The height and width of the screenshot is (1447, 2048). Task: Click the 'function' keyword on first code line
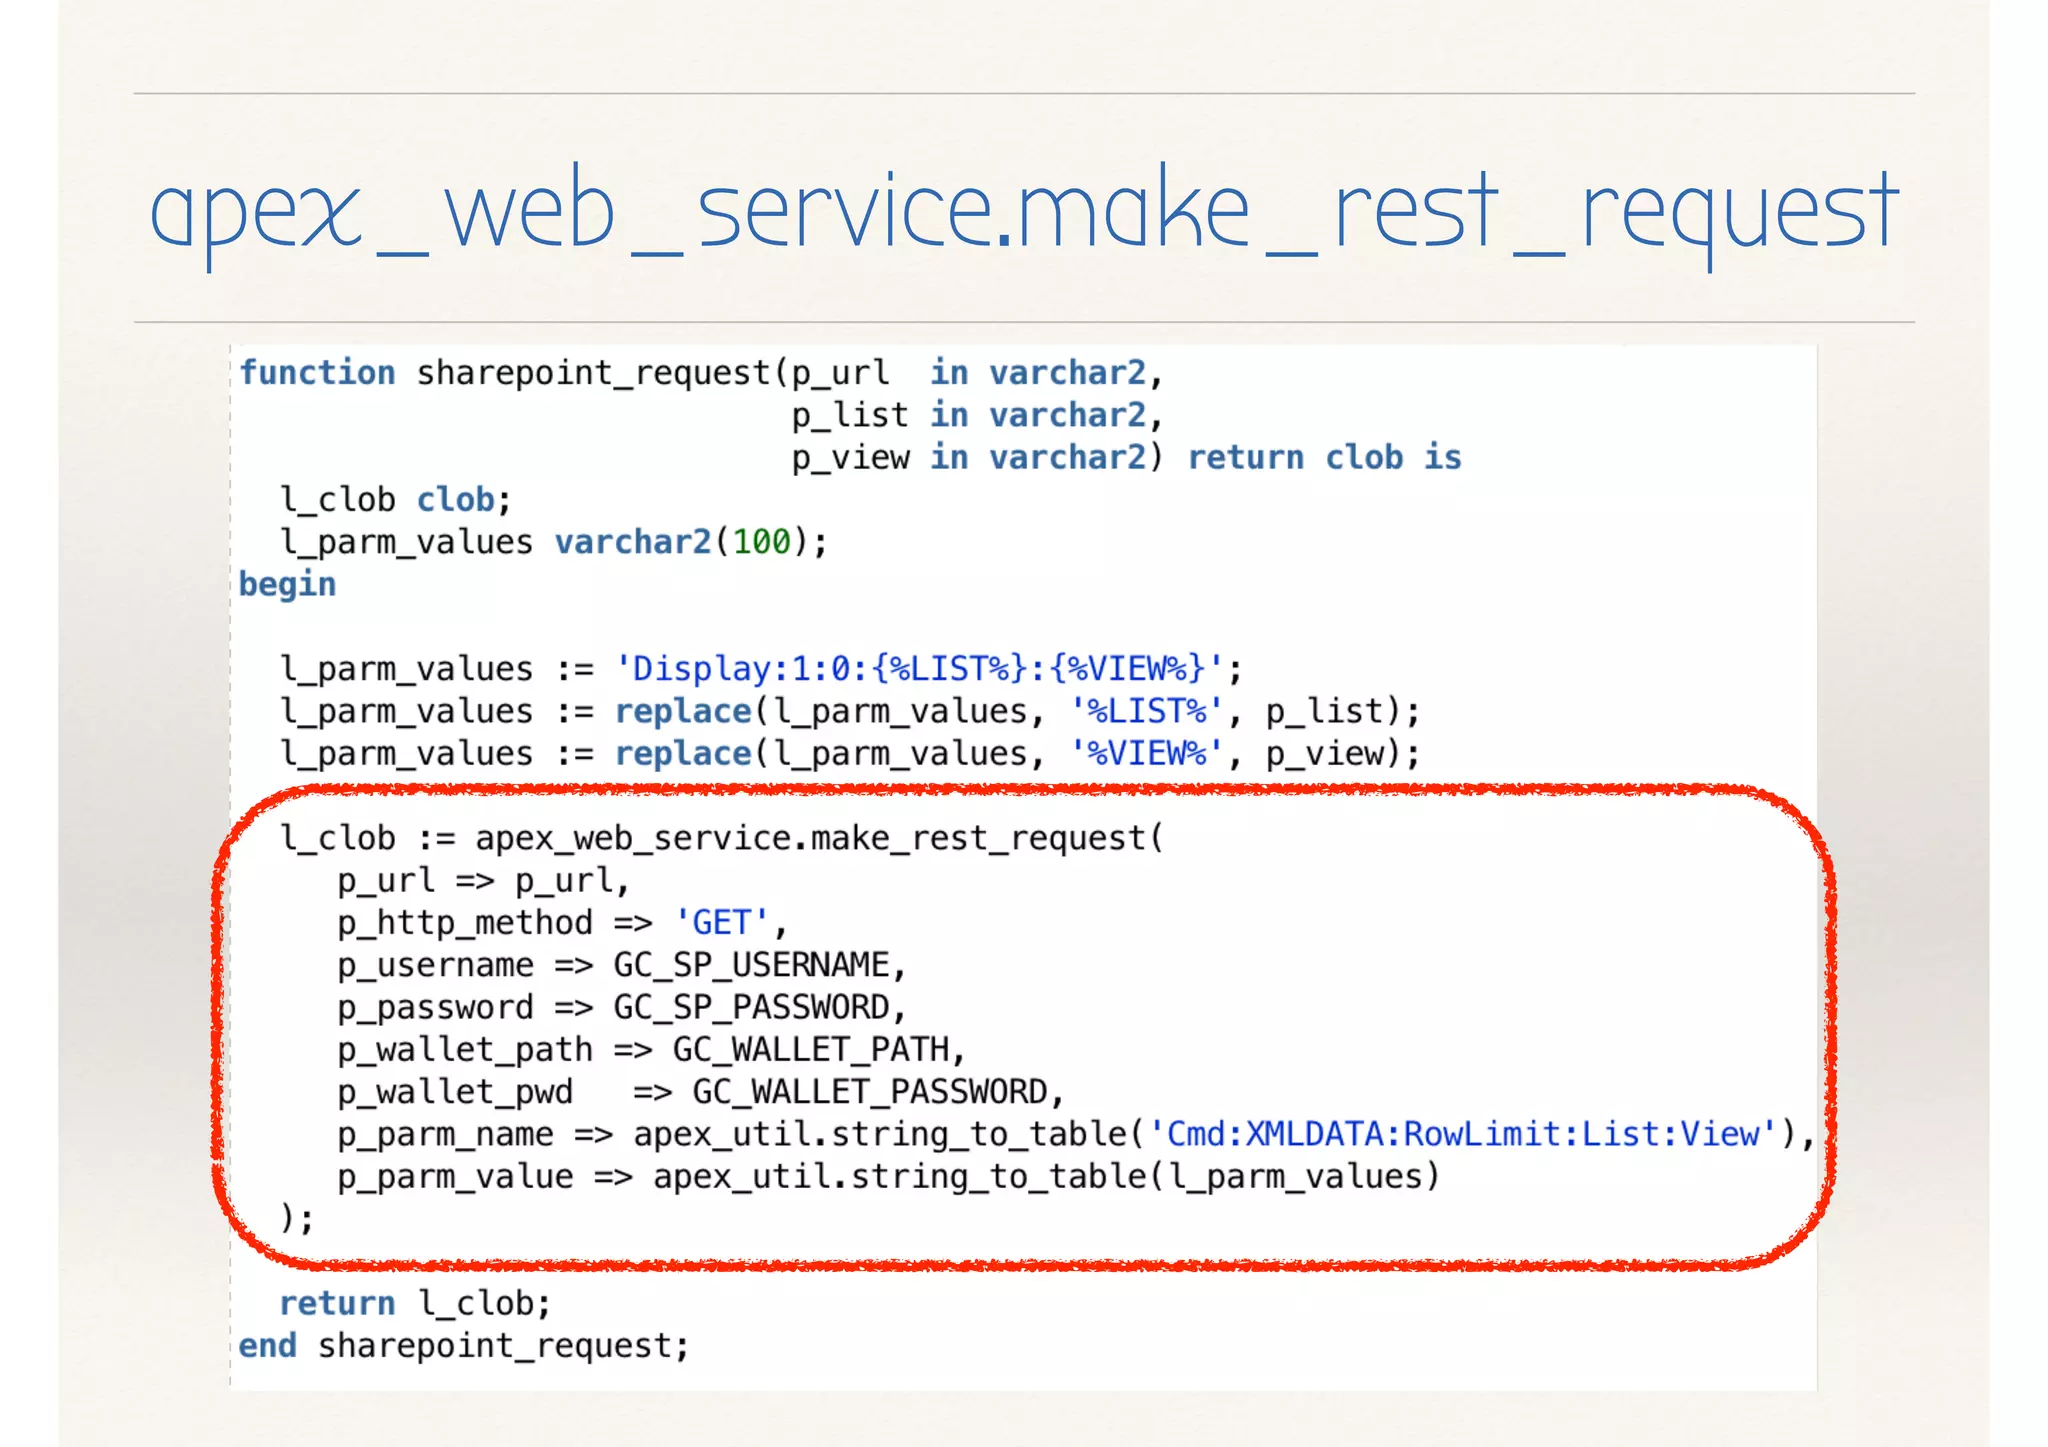pyautogui.click(x=317, y=373)
